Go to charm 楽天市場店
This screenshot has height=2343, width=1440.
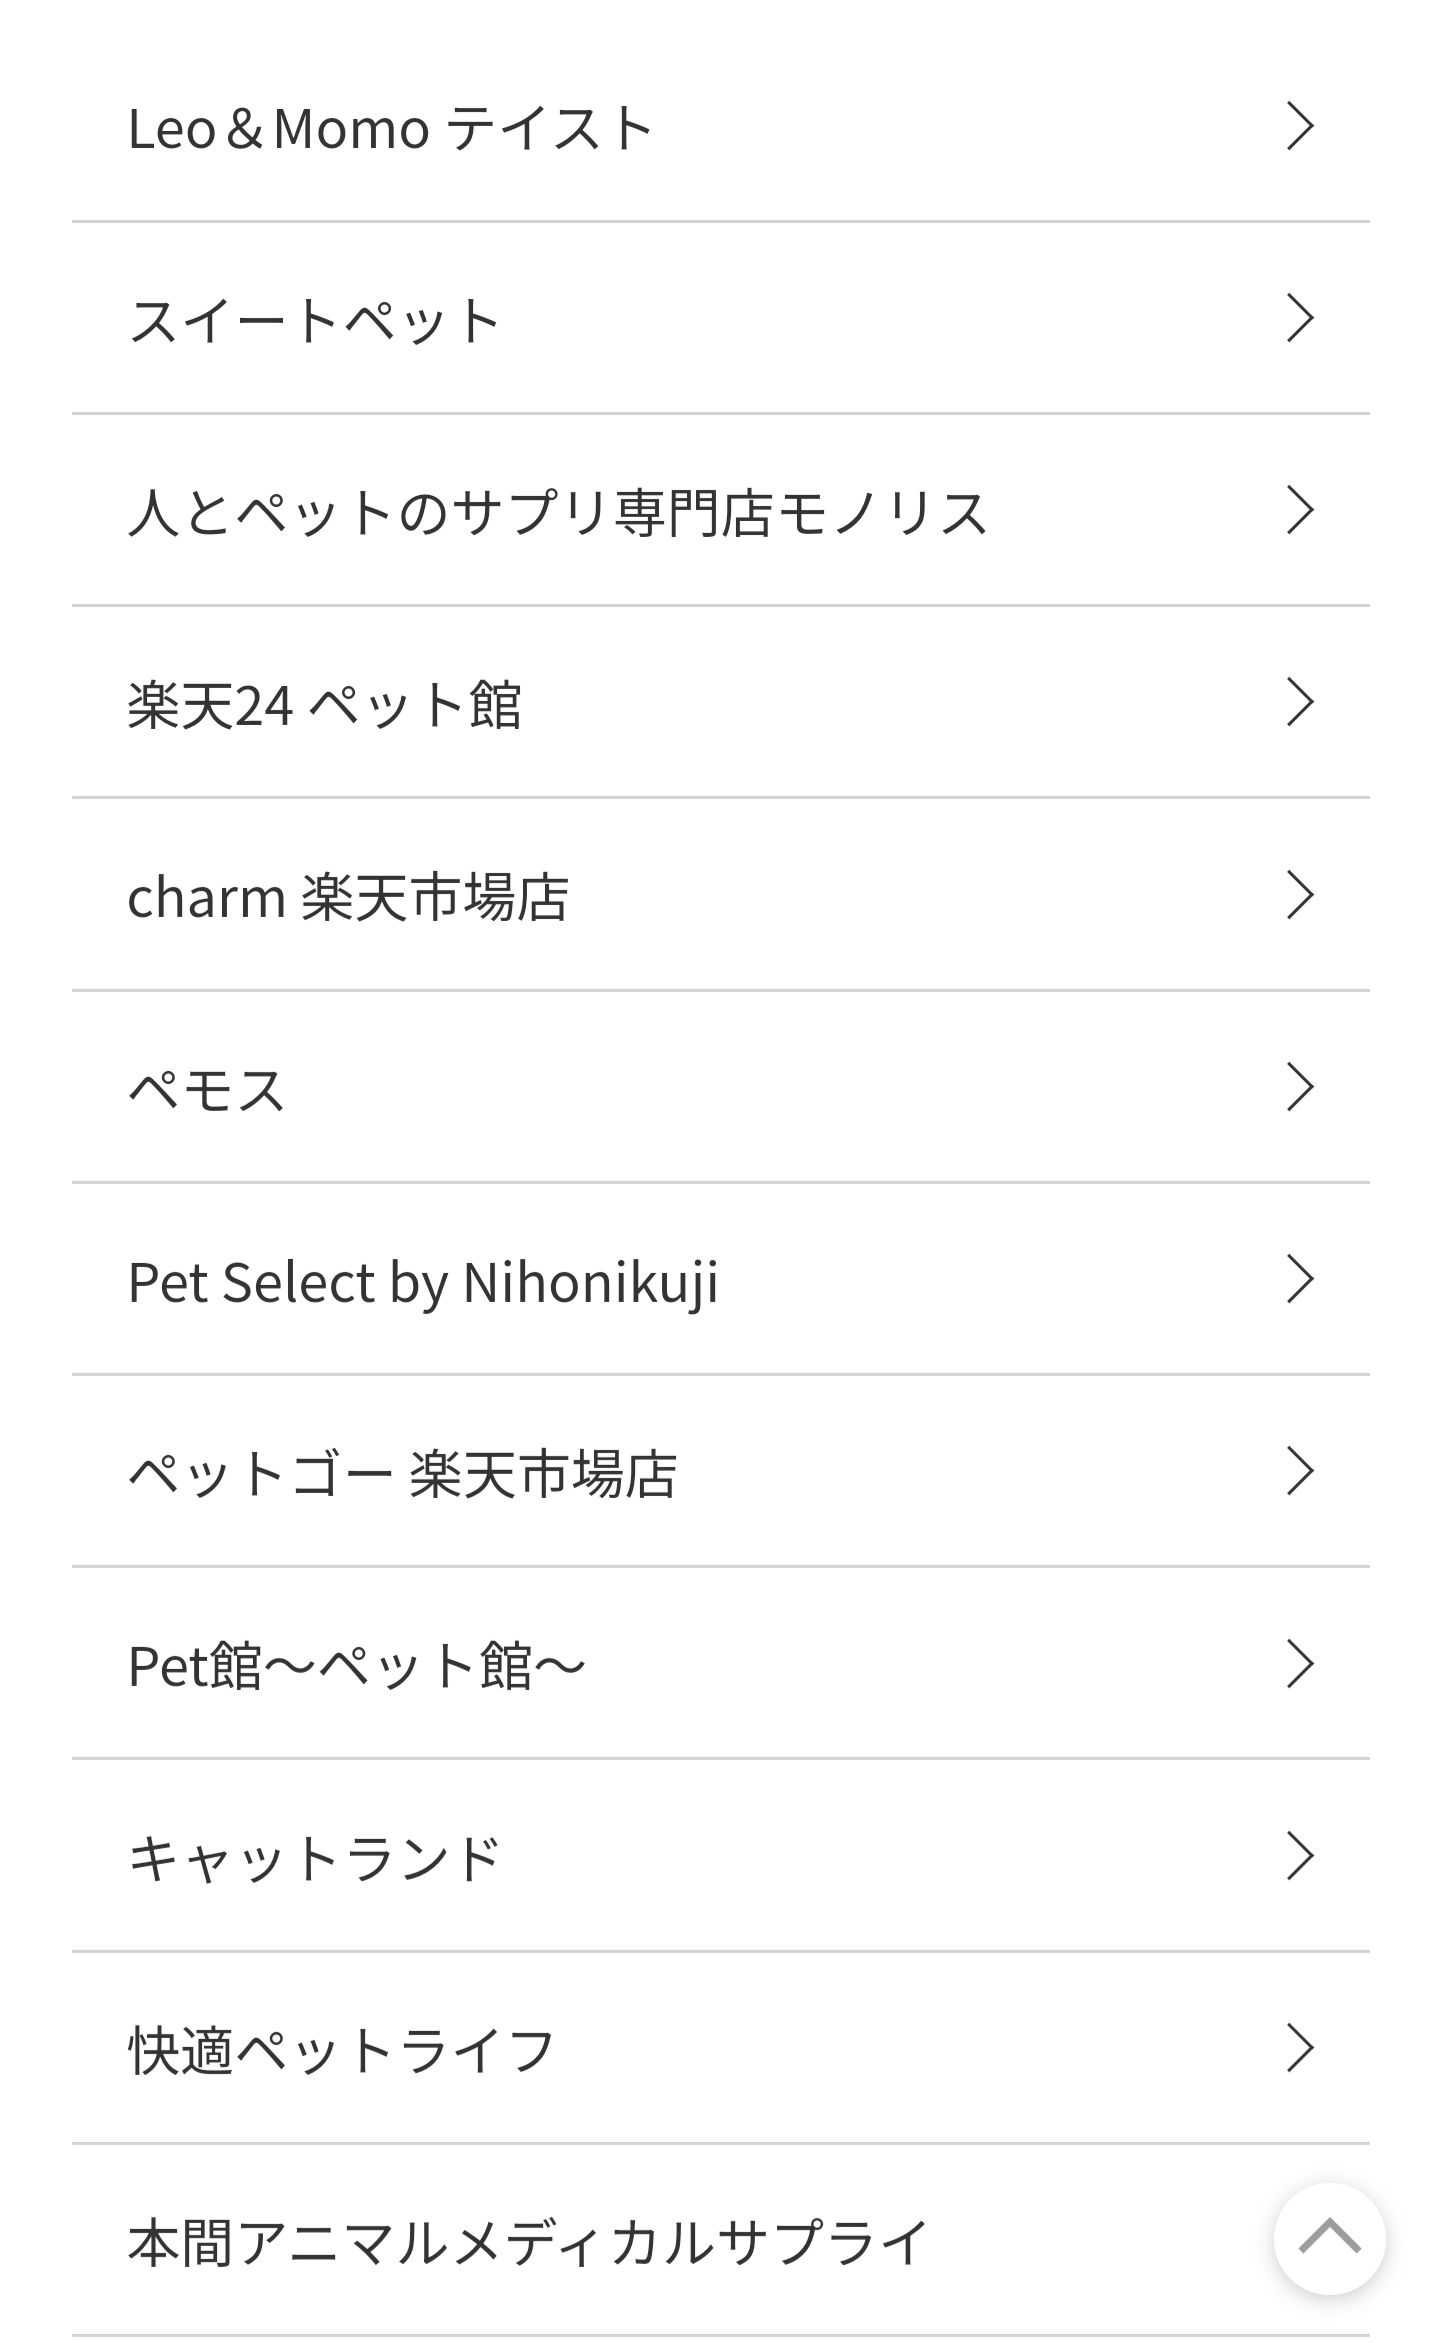pyautogui.click(x=347, y=897)
